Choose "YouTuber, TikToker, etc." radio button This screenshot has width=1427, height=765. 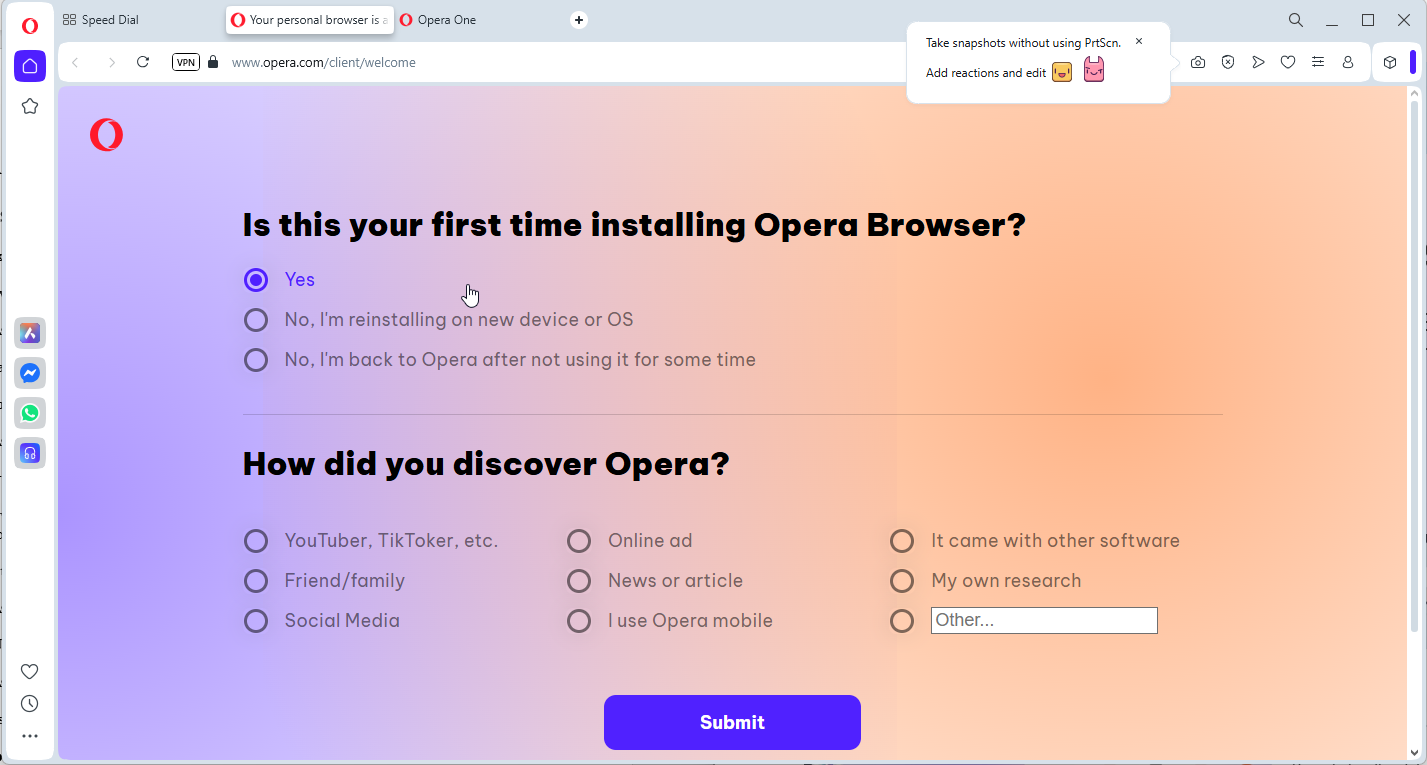click(256, 541)
